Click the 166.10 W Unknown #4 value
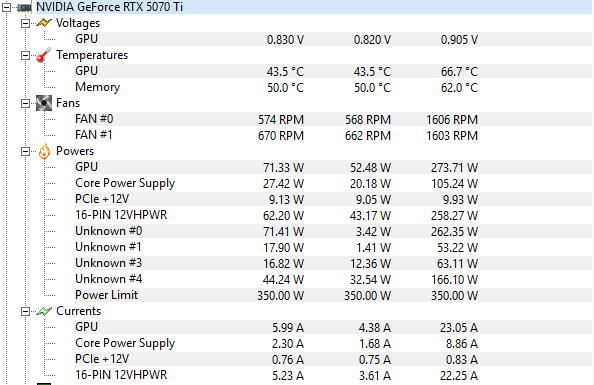This screenshot has width=594, height=385. coord(455,279)
